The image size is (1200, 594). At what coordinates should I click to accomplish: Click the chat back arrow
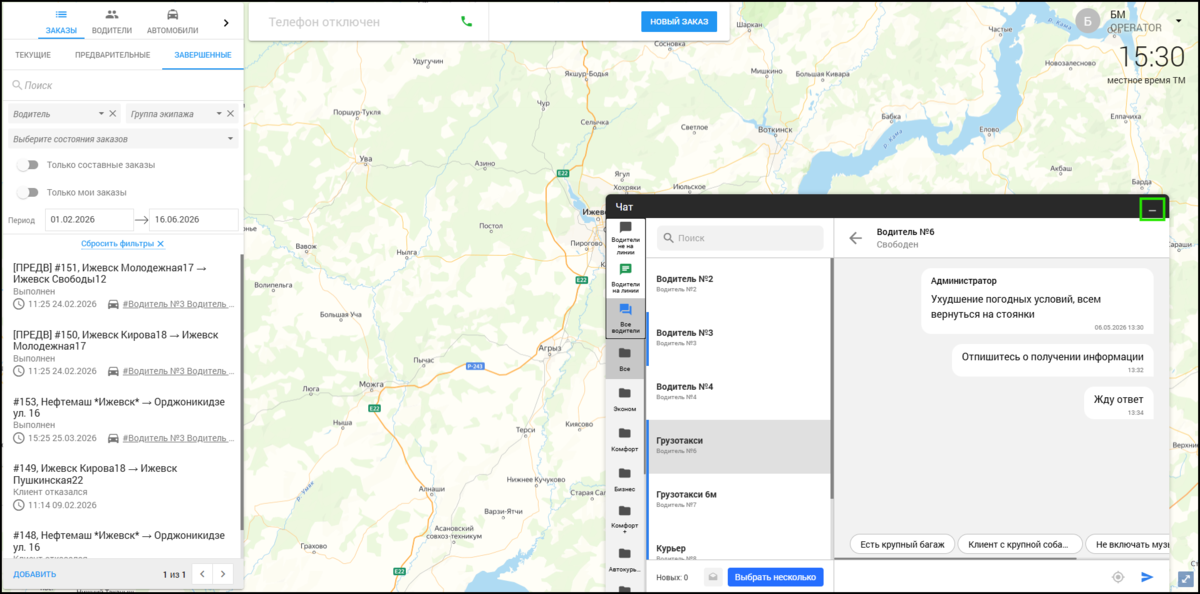pyautogui.click(x=855, y=238)
